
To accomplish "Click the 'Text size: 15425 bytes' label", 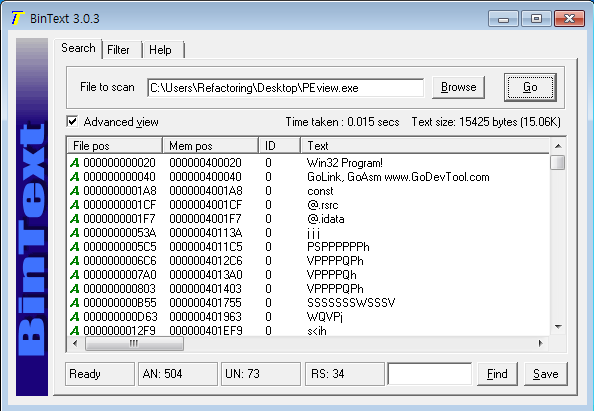I will [486, 122].
